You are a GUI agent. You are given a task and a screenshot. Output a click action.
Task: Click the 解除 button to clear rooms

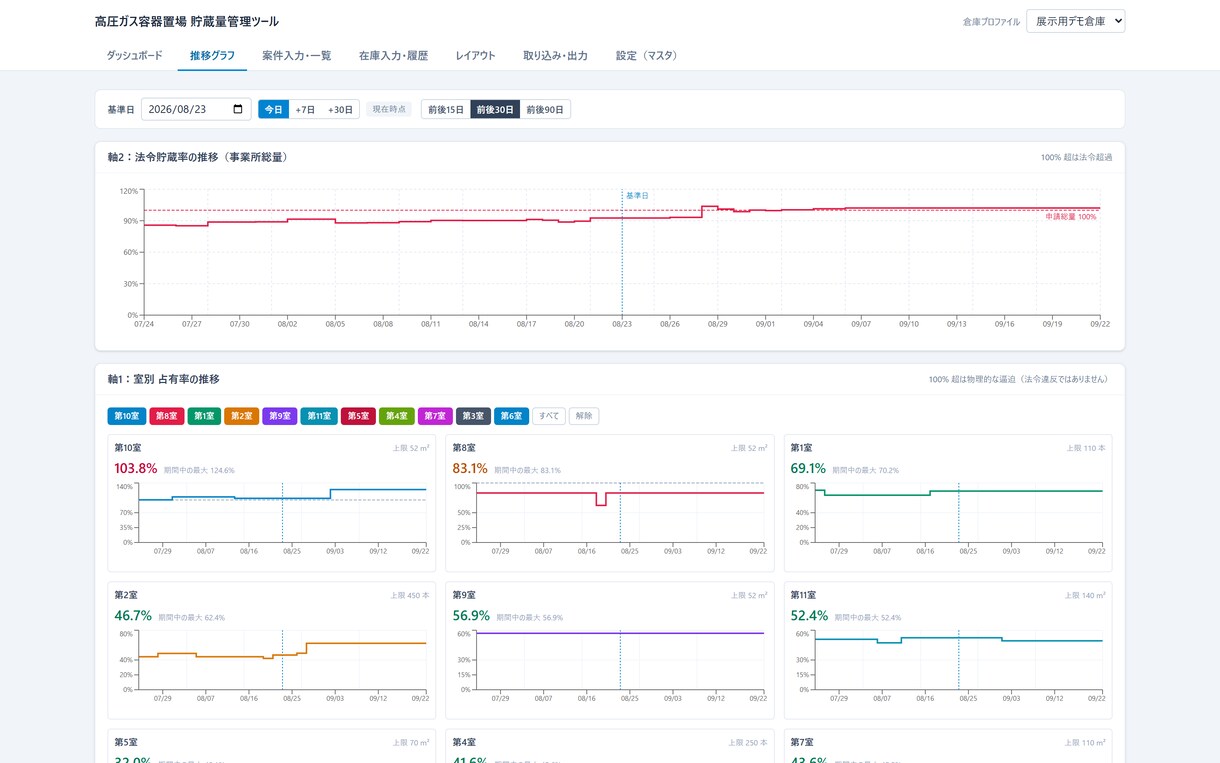click(x=584, y=416)
